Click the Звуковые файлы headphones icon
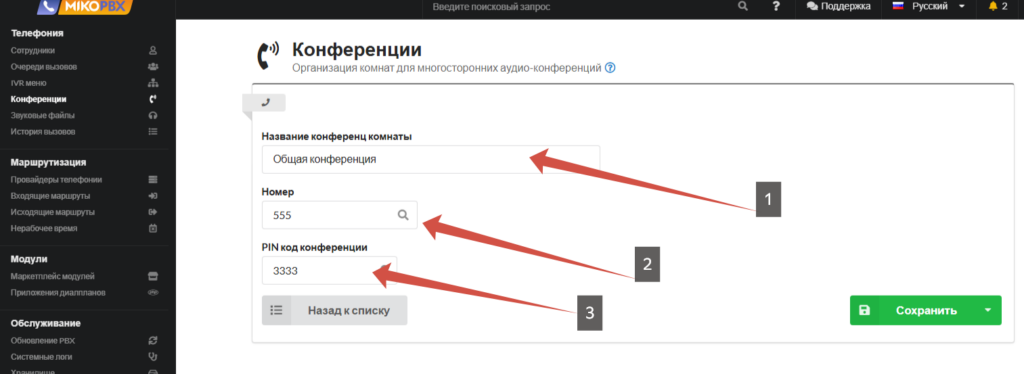Screen dimensions: 1024x374 coord(153,116)
